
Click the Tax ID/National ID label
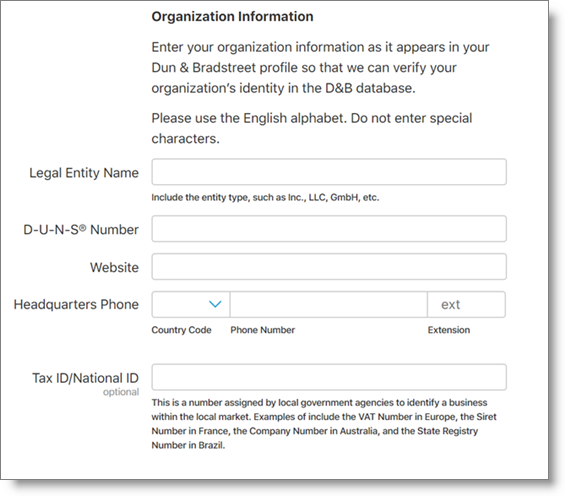pyautogui.click(x=85, y=378)
